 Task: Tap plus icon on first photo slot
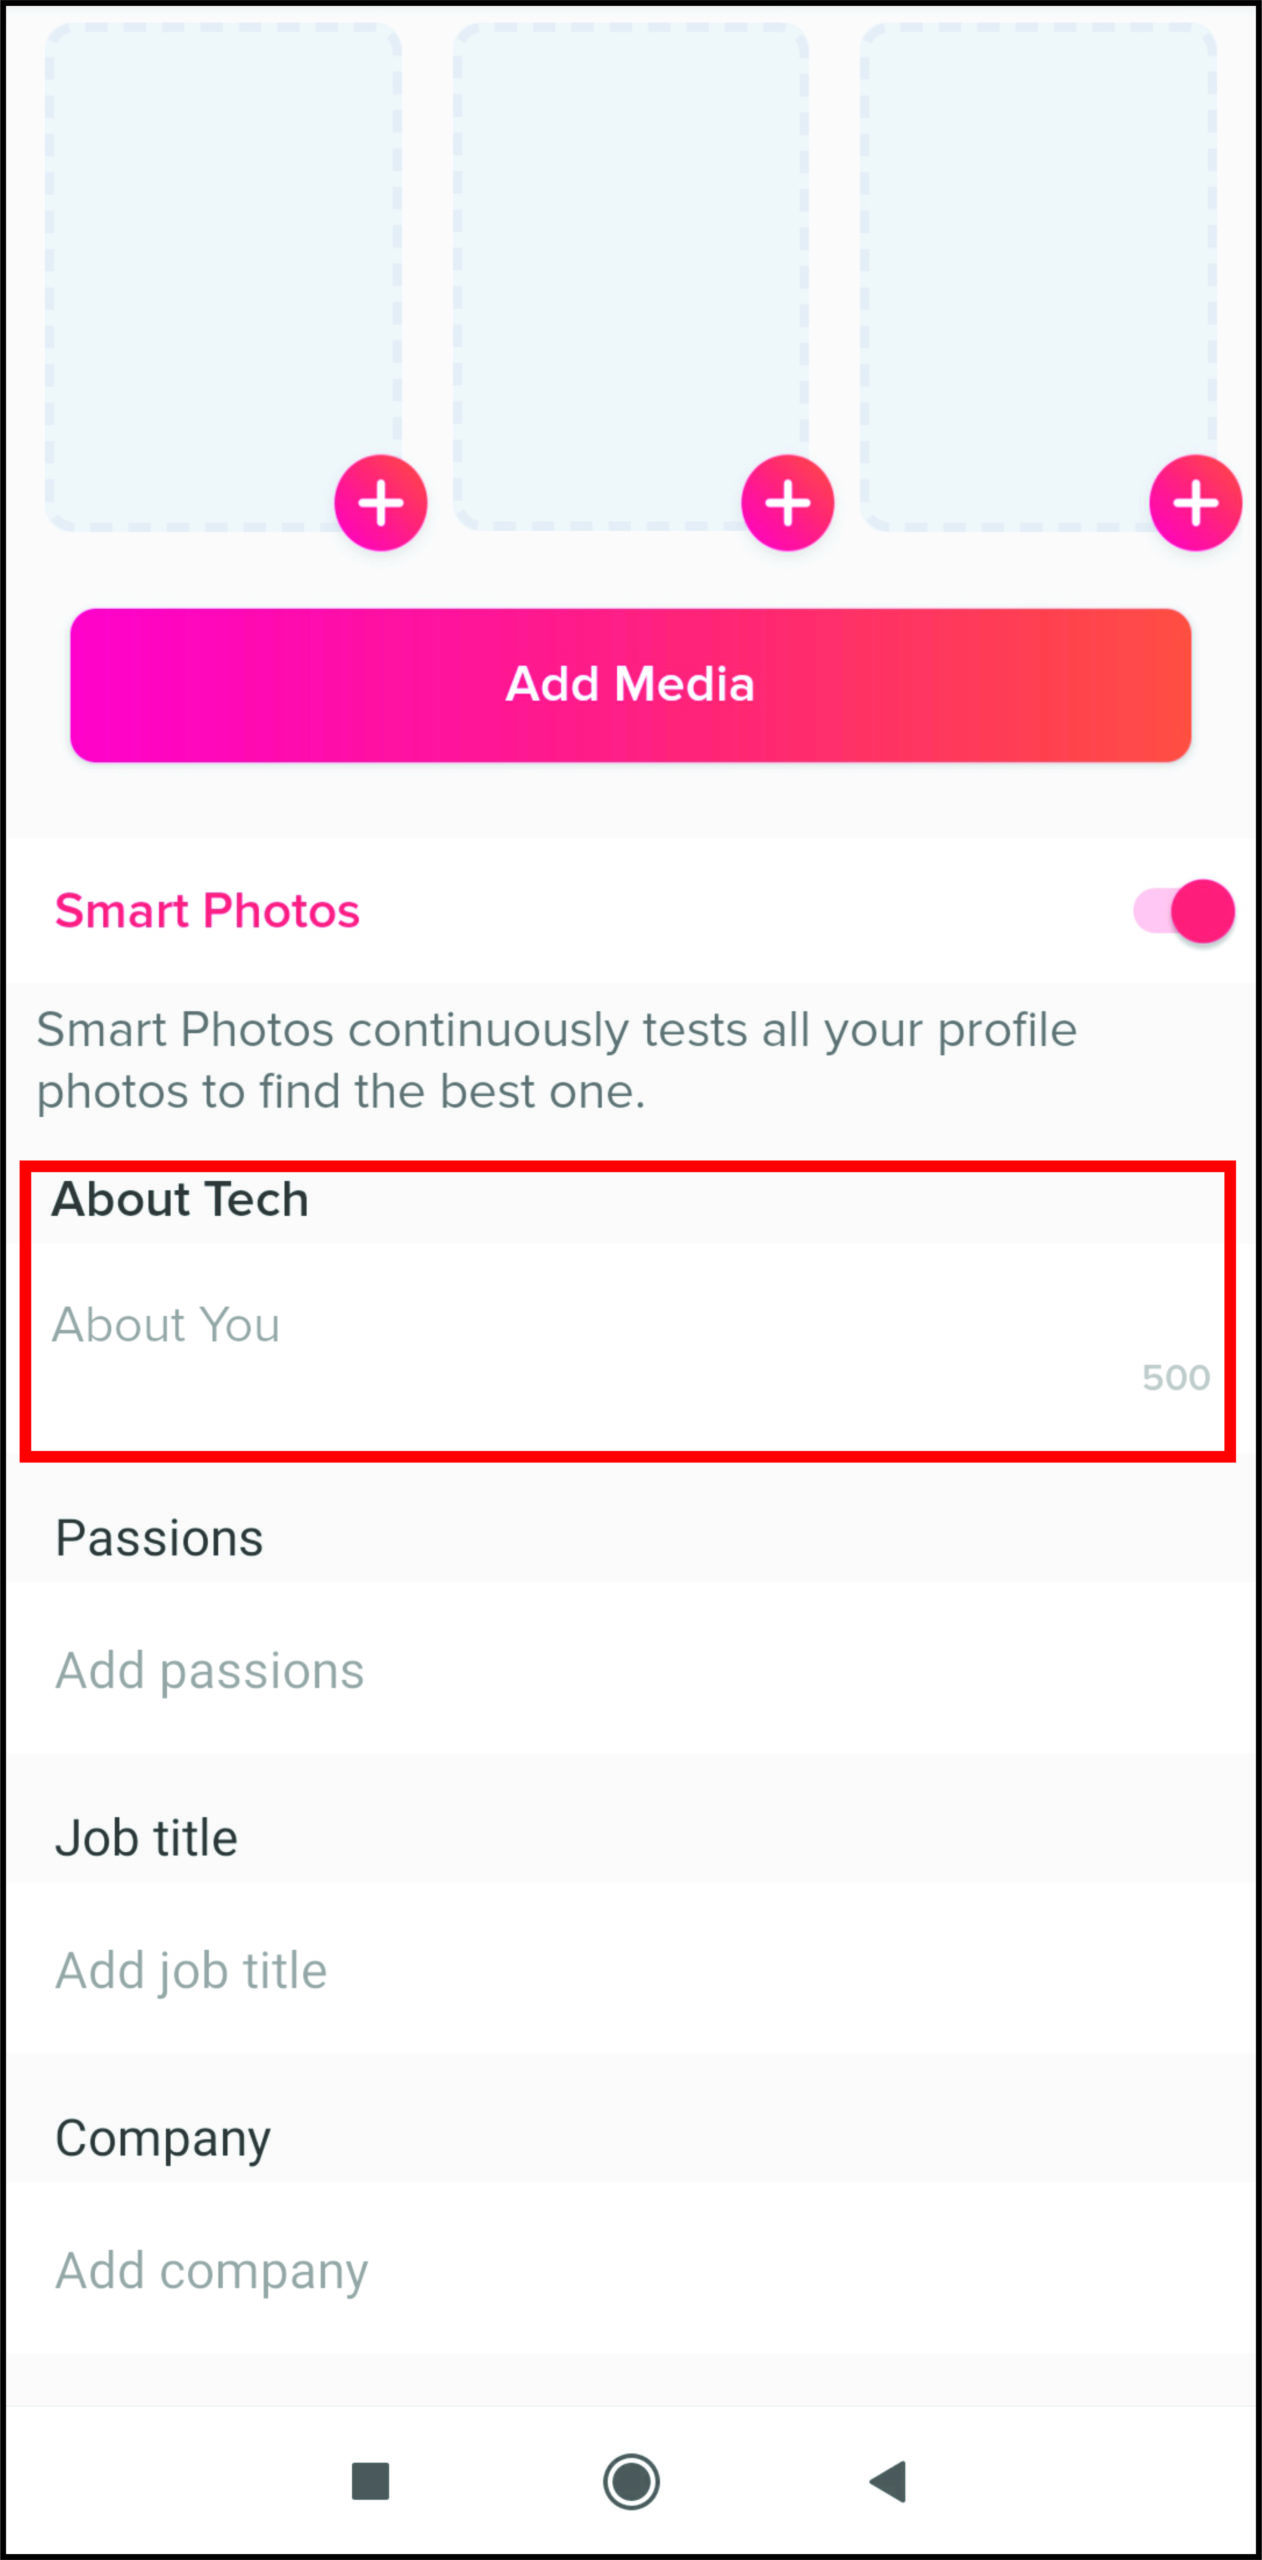click(x=381, y=503)
